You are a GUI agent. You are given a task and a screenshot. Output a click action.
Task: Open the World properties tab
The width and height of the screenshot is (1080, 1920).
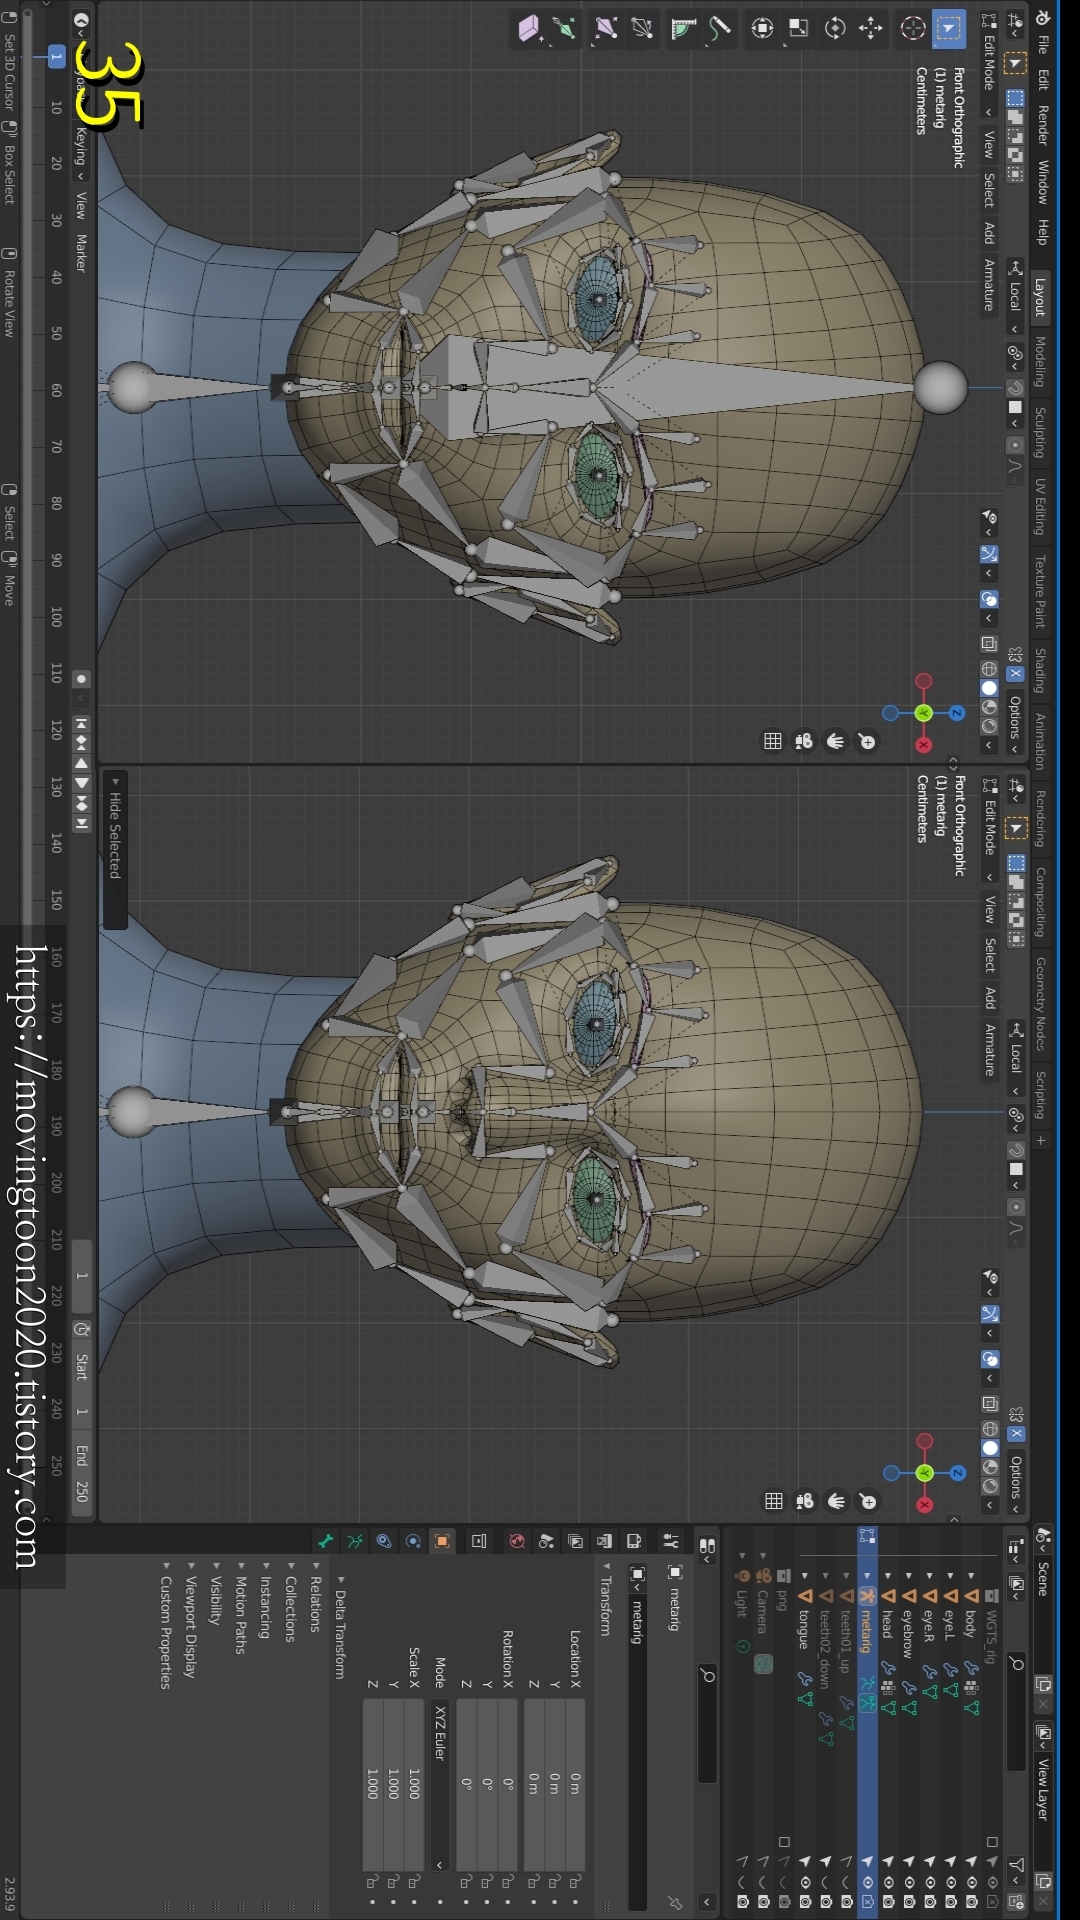tap(517, 1541)
